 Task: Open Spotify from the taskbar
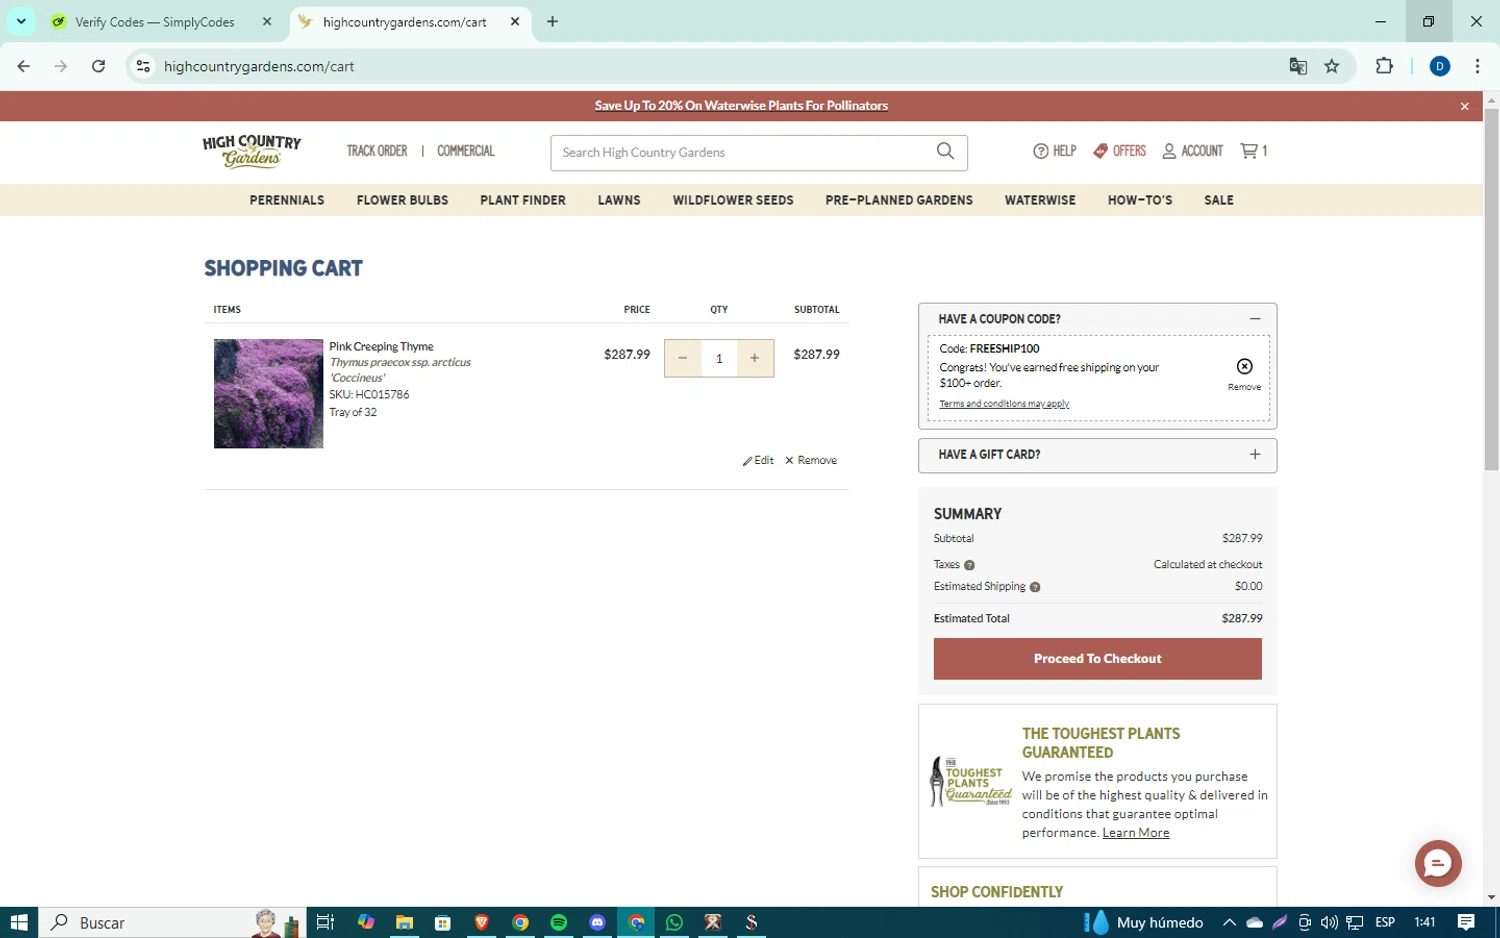click(558, 922)
